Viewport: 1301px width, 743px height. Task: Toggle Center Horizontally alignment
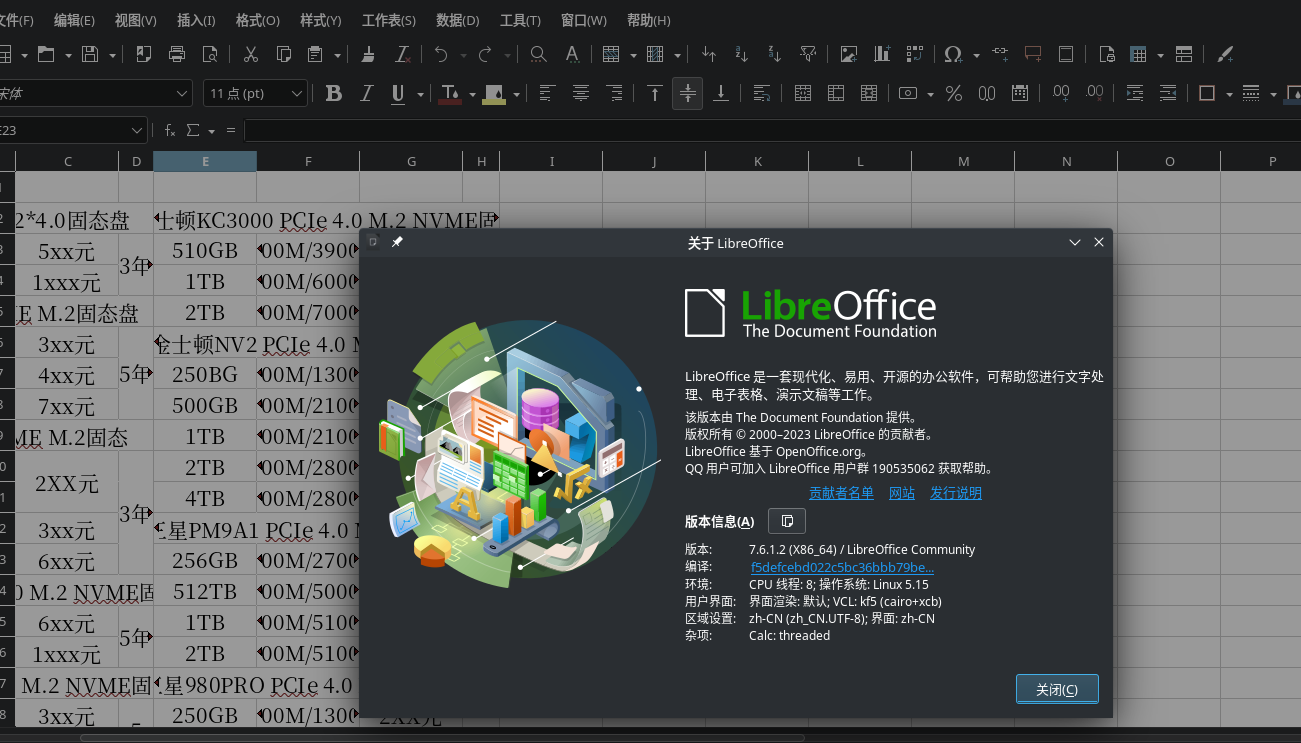(580, 93)
